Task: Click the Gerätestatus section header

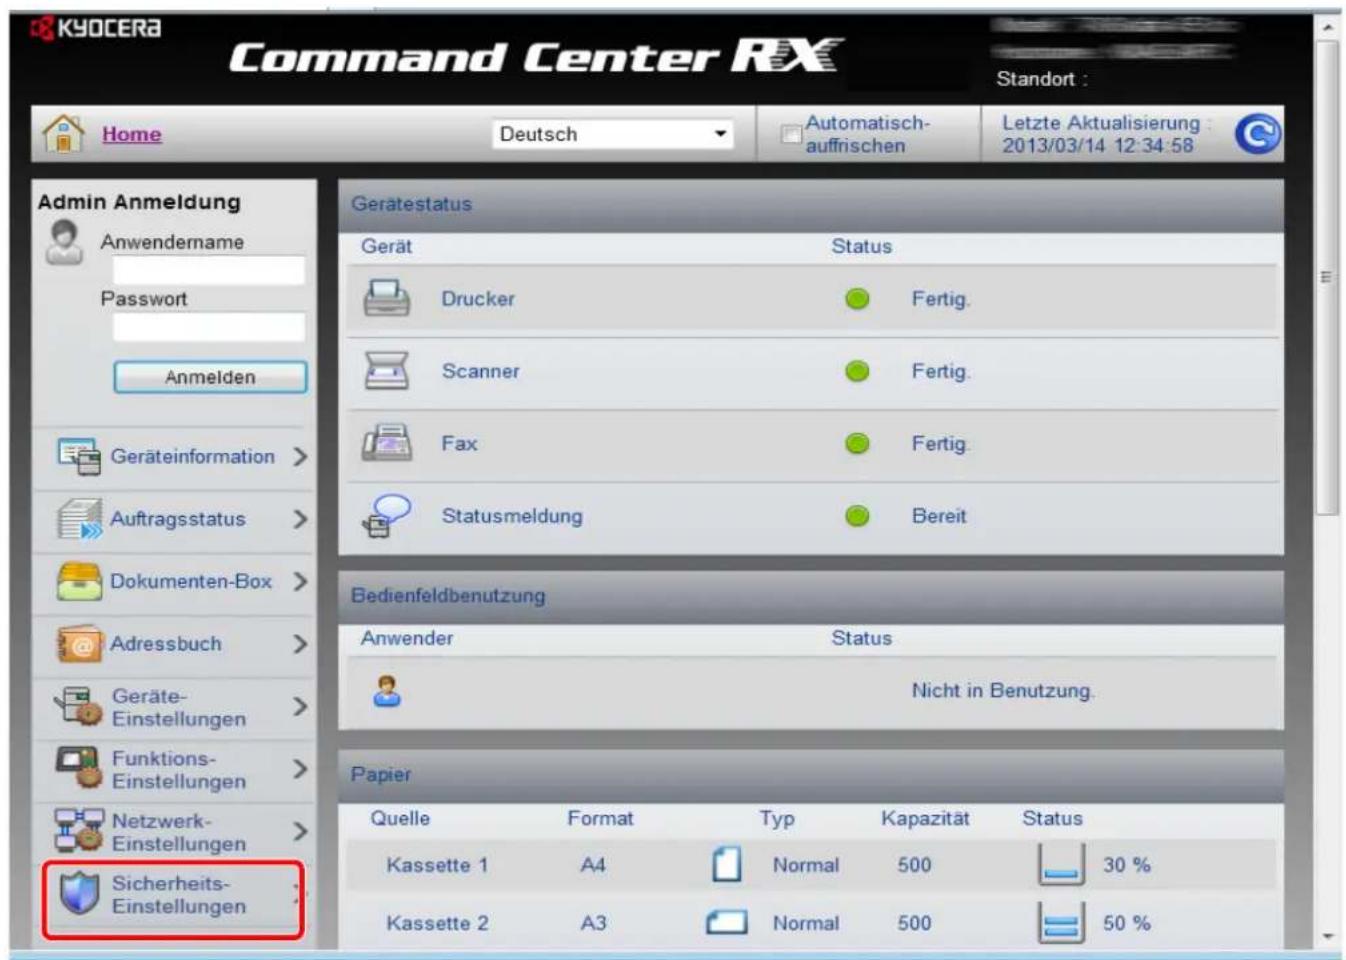Action: (x=811, y=204)
